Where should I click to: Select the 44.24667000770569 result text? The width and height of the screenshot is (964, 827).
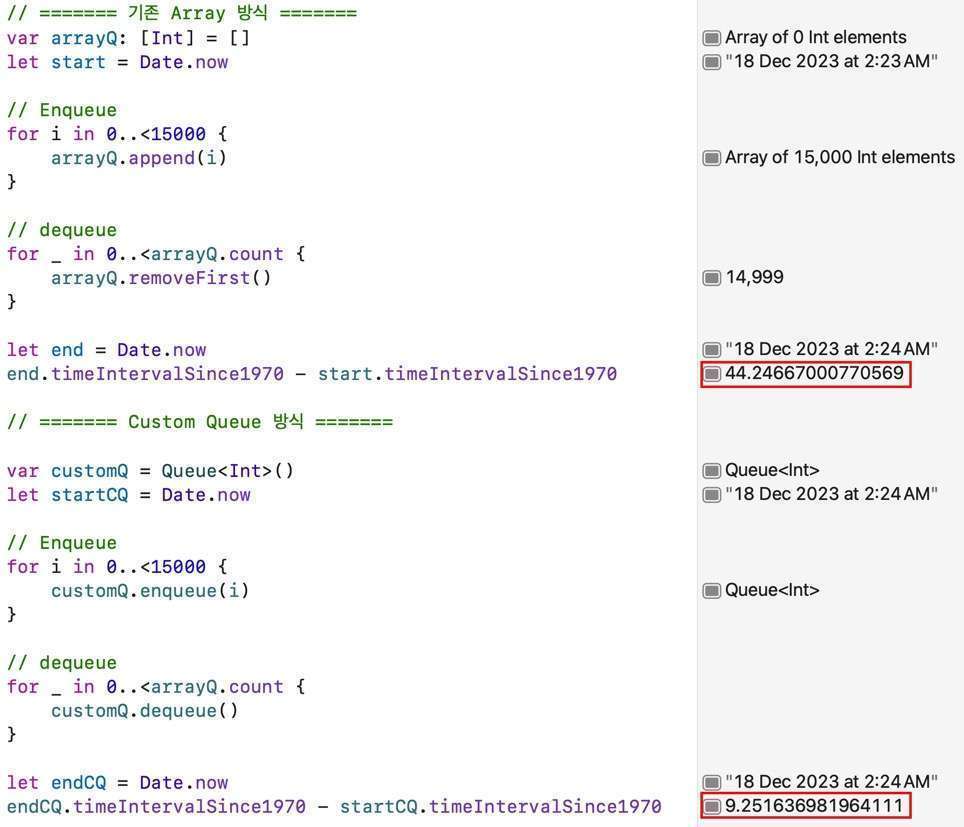(814, 374)
